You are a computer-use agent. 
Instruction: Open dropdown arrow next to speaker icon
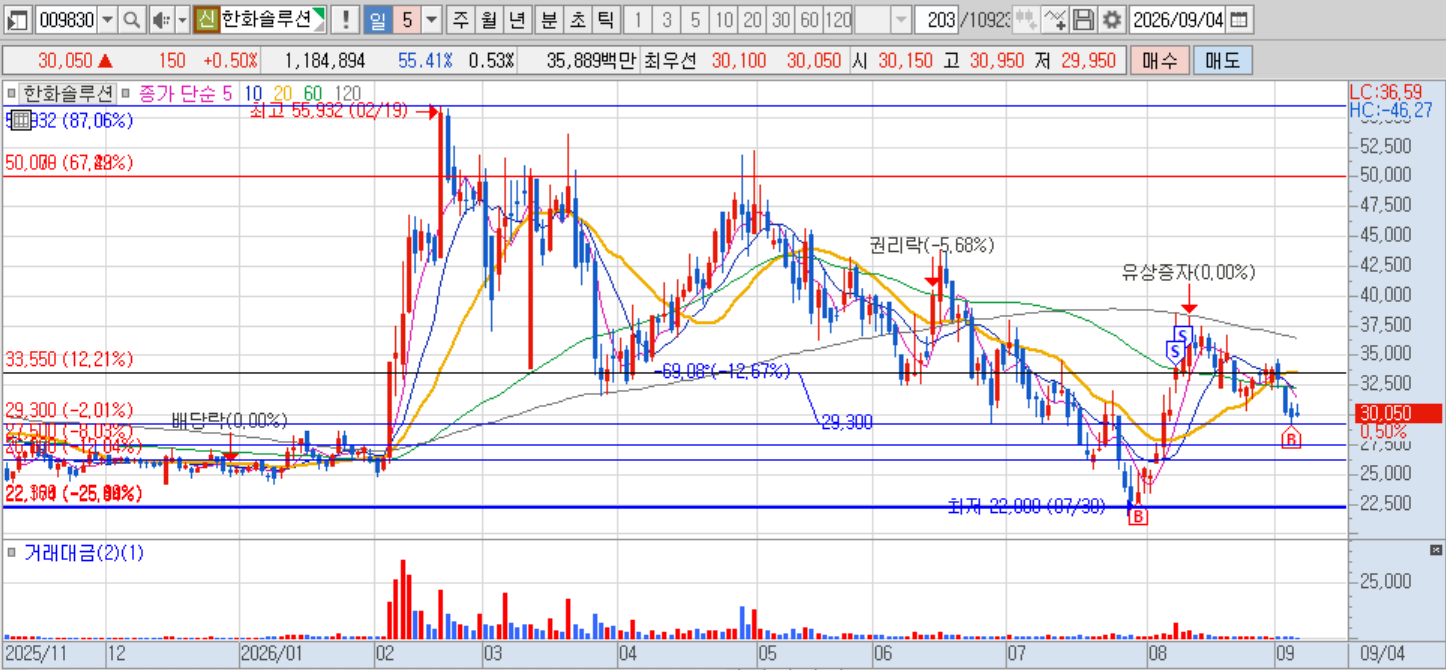tap(182, 19)
